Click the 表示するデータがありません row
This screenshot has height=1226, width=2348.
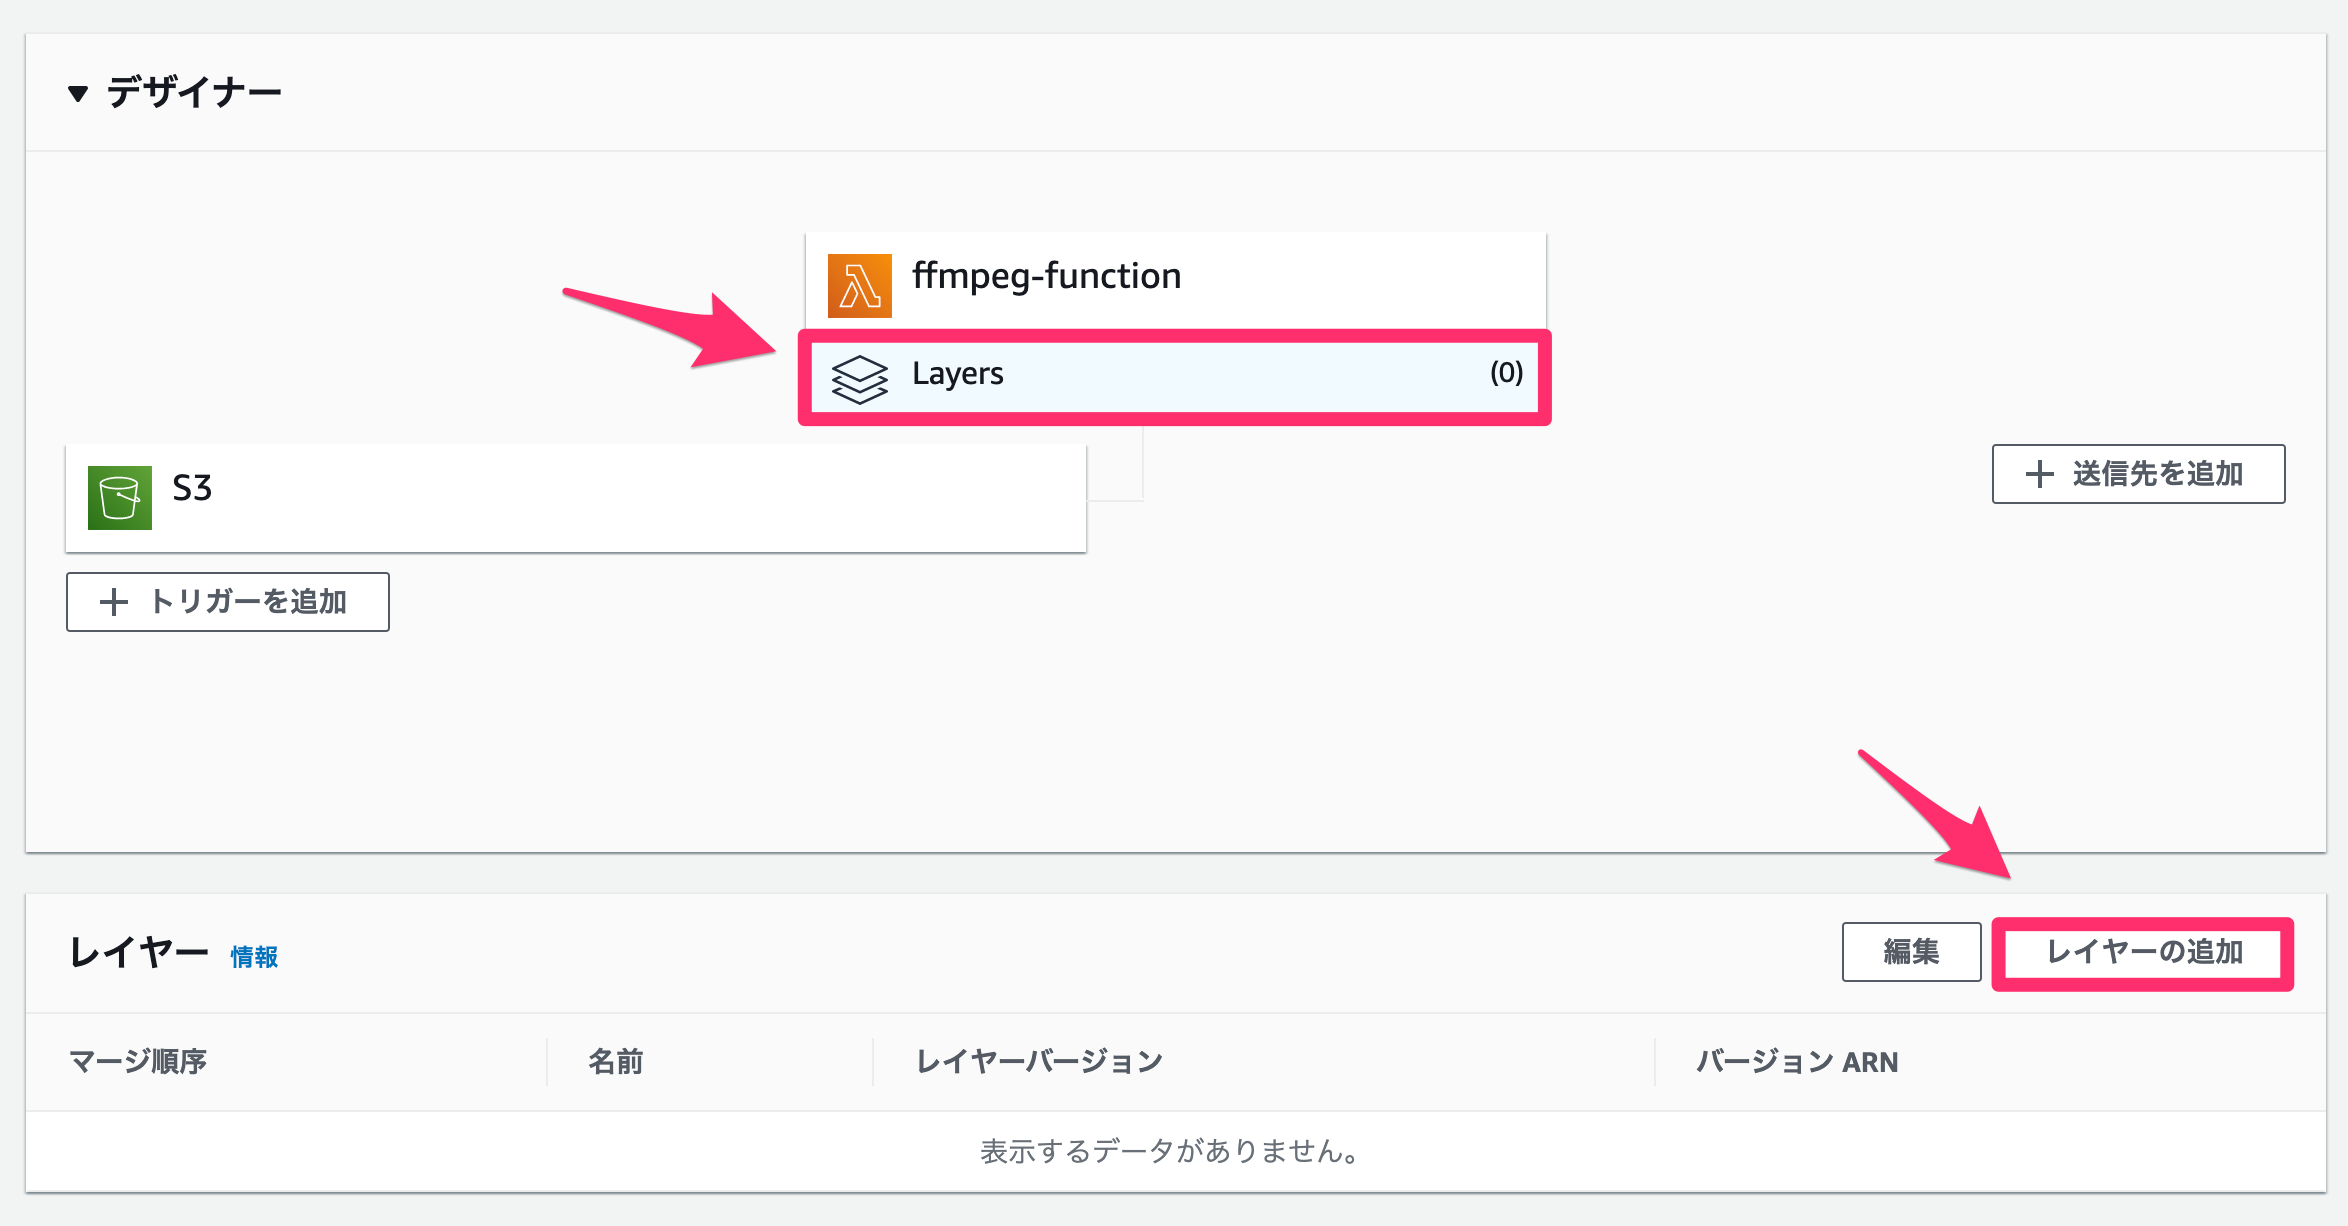point(1170,1150)
